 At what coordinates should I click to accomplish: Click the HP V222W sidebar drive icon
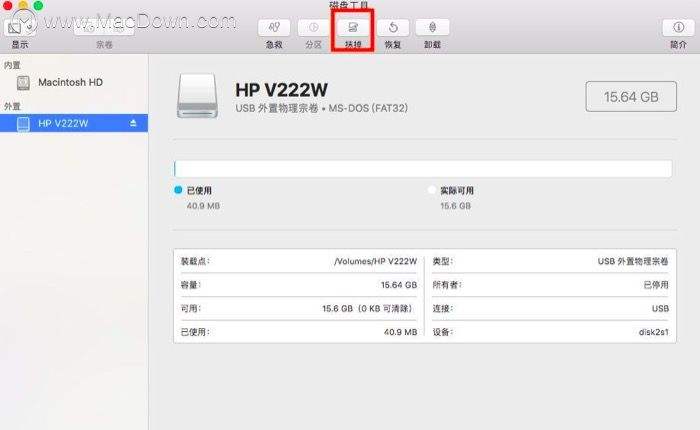(23, 124)
